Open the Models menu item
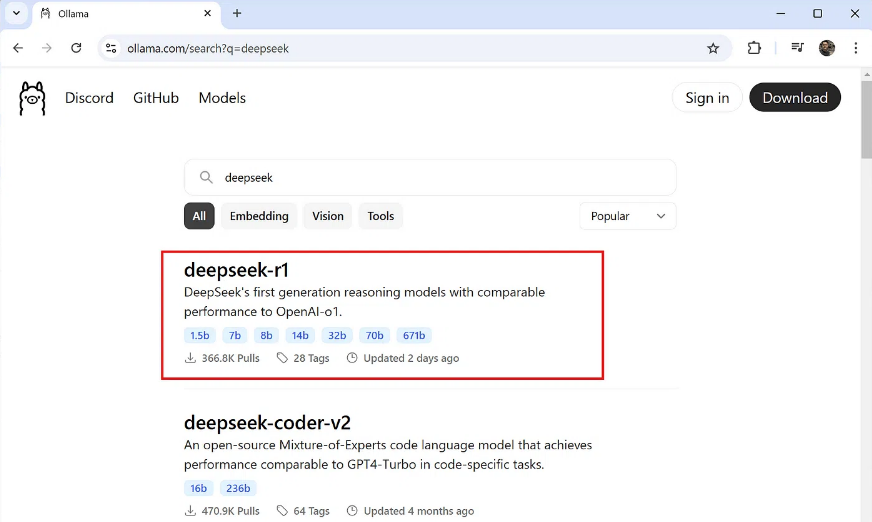The width and height of the screenshot is (872, 522). click(x=222, y=98)
